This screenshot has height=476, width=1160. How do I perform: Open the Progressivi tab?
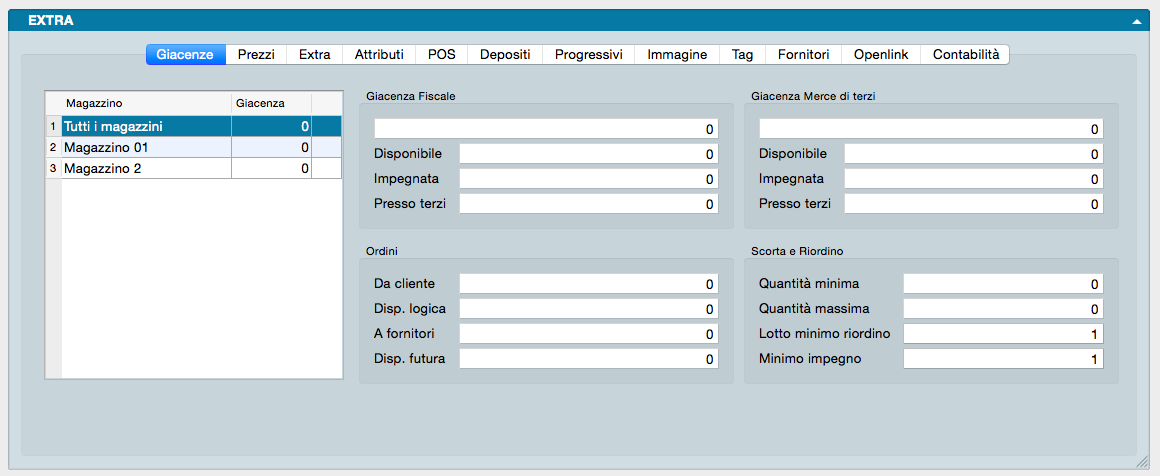(588, 55)
